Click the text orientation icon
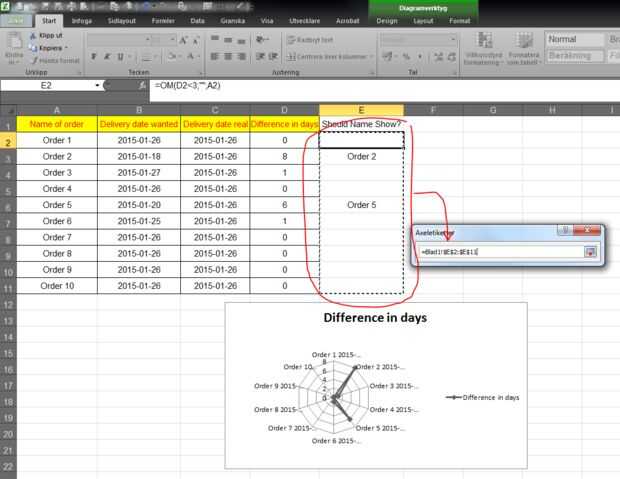The width and height of the screenshot is (620, 479). point(261,39)
